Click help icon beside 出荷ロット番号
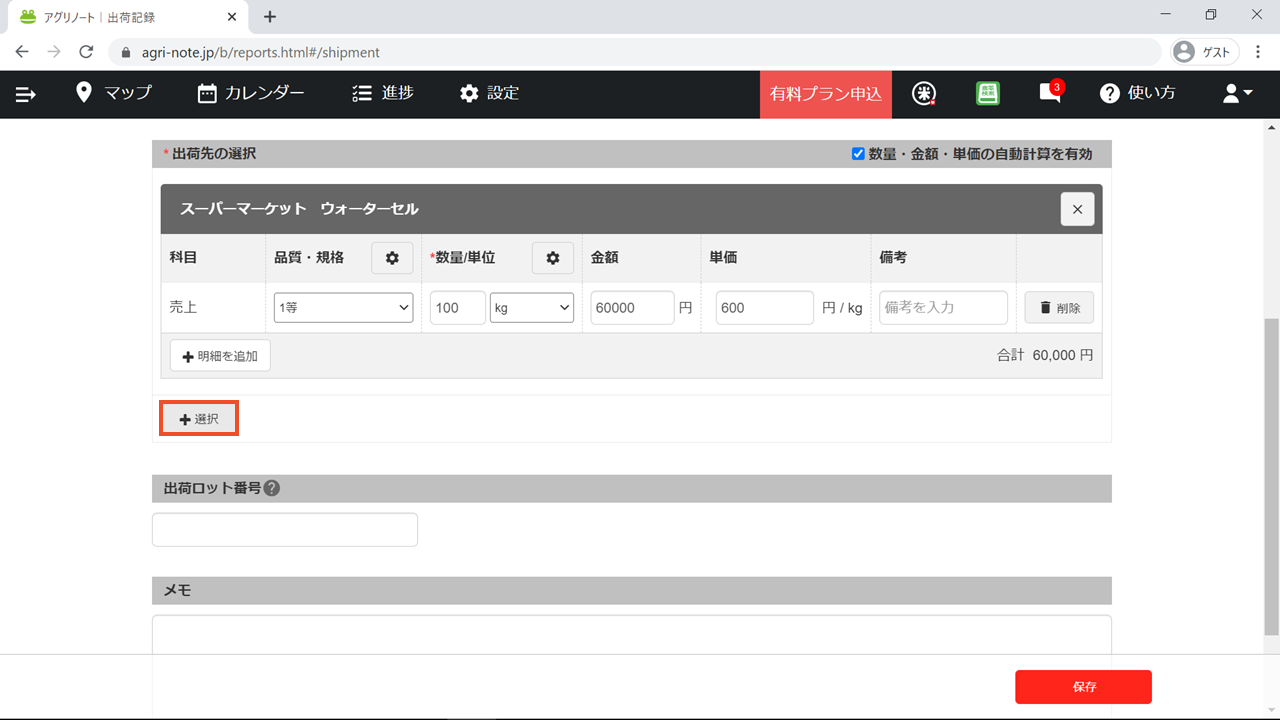The width and height of the screenshot is (1280, 720). 272,489
